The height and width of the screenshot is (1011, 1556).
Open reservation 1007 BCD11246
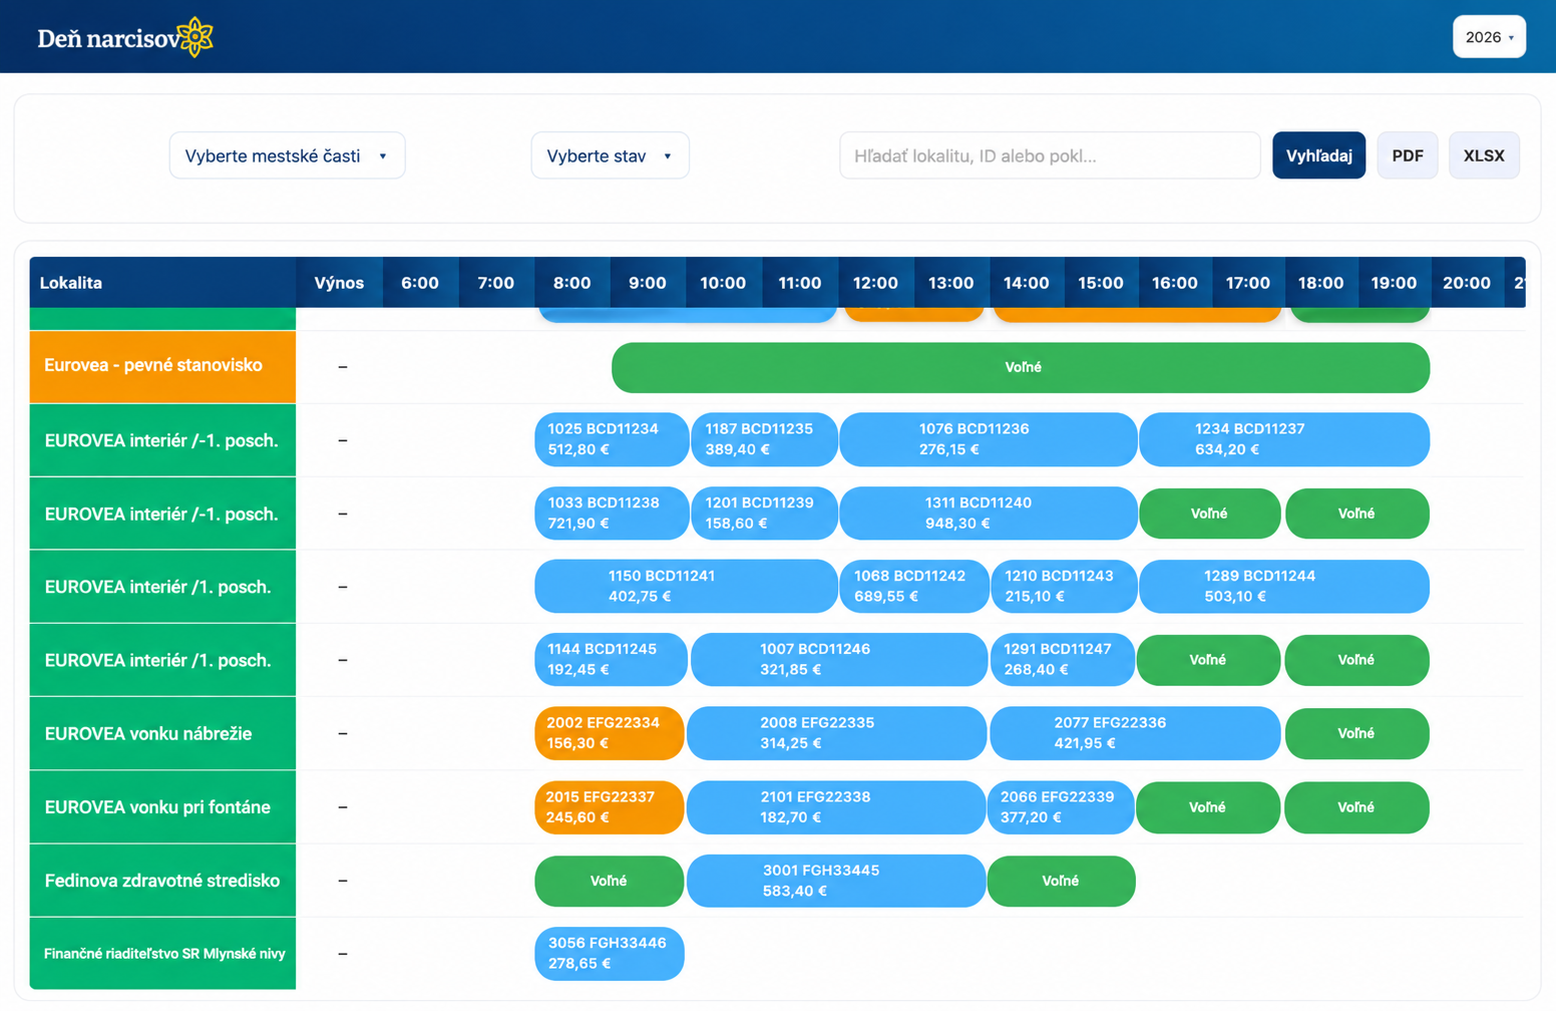click(839, 660)
